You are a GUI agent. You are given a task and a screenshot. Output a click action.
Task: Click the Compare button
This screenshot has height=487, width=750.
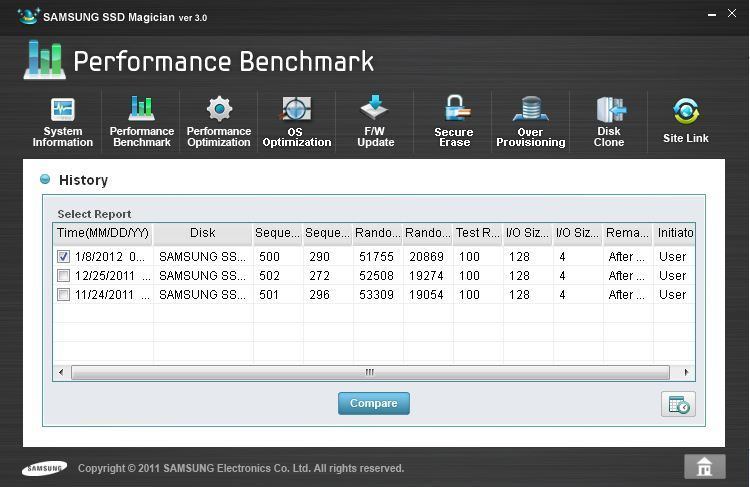374,403
